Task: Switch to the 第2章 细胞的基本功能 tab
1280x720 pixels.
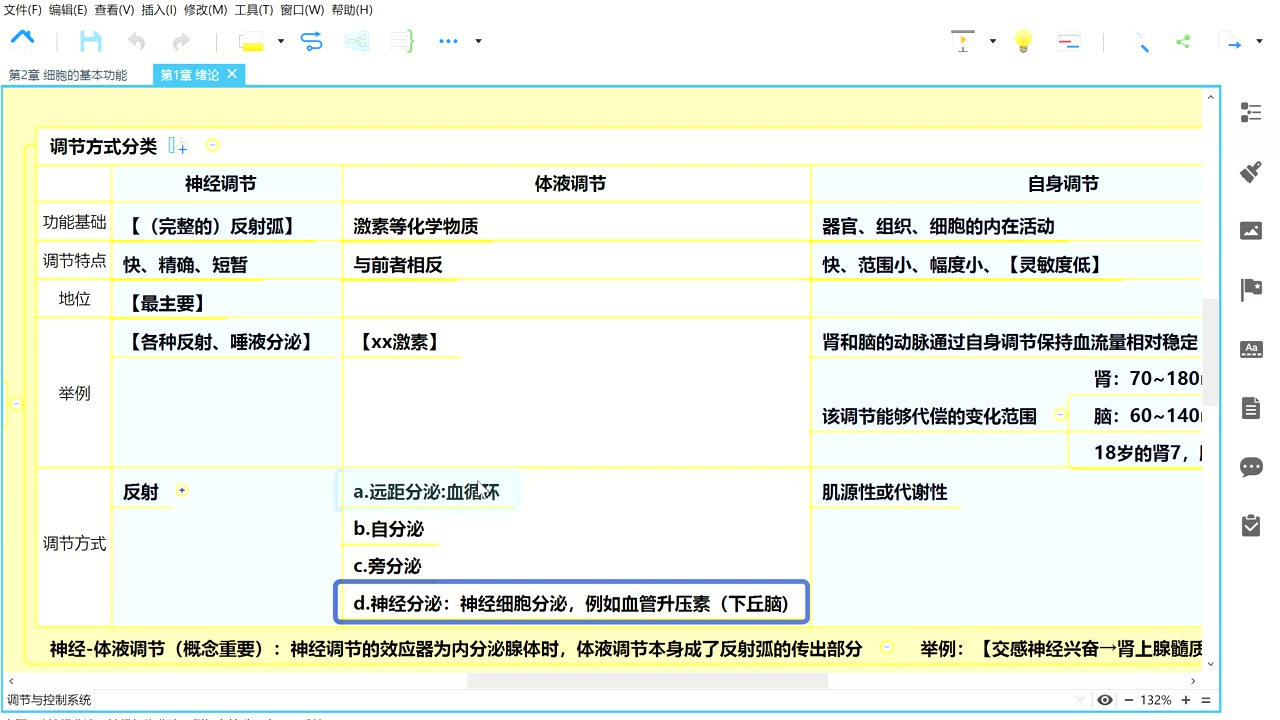Action: tap(68, 75)
